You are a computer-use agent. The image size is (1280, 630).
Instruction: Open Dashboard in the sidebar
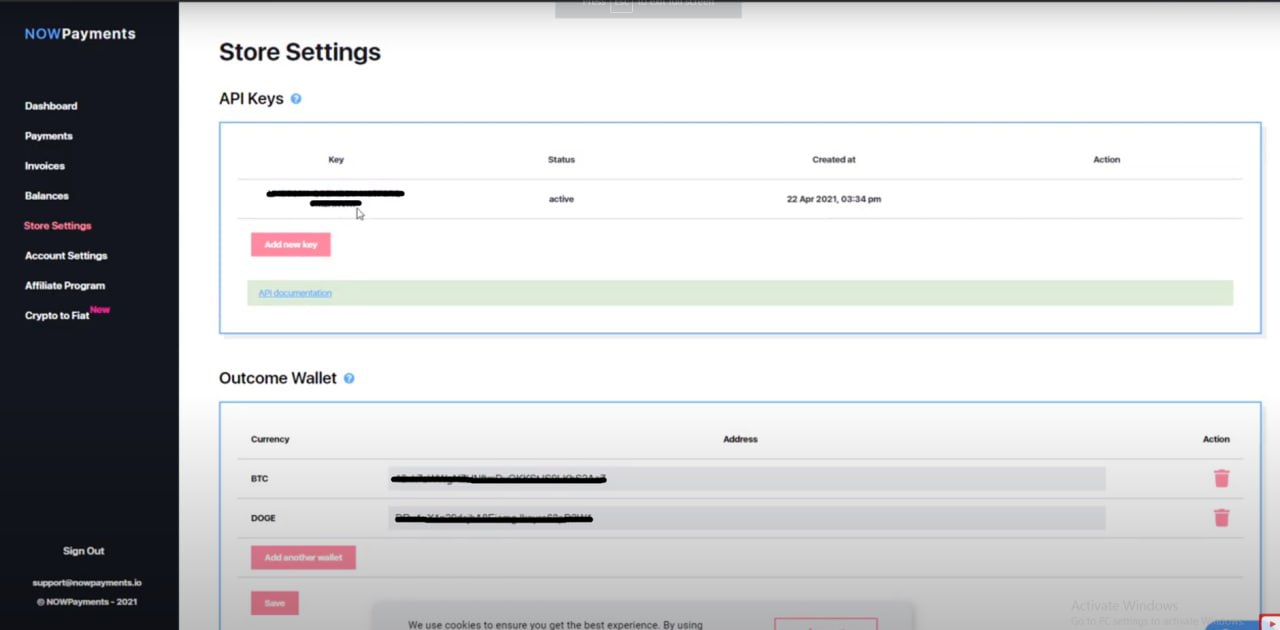(51, 106)
